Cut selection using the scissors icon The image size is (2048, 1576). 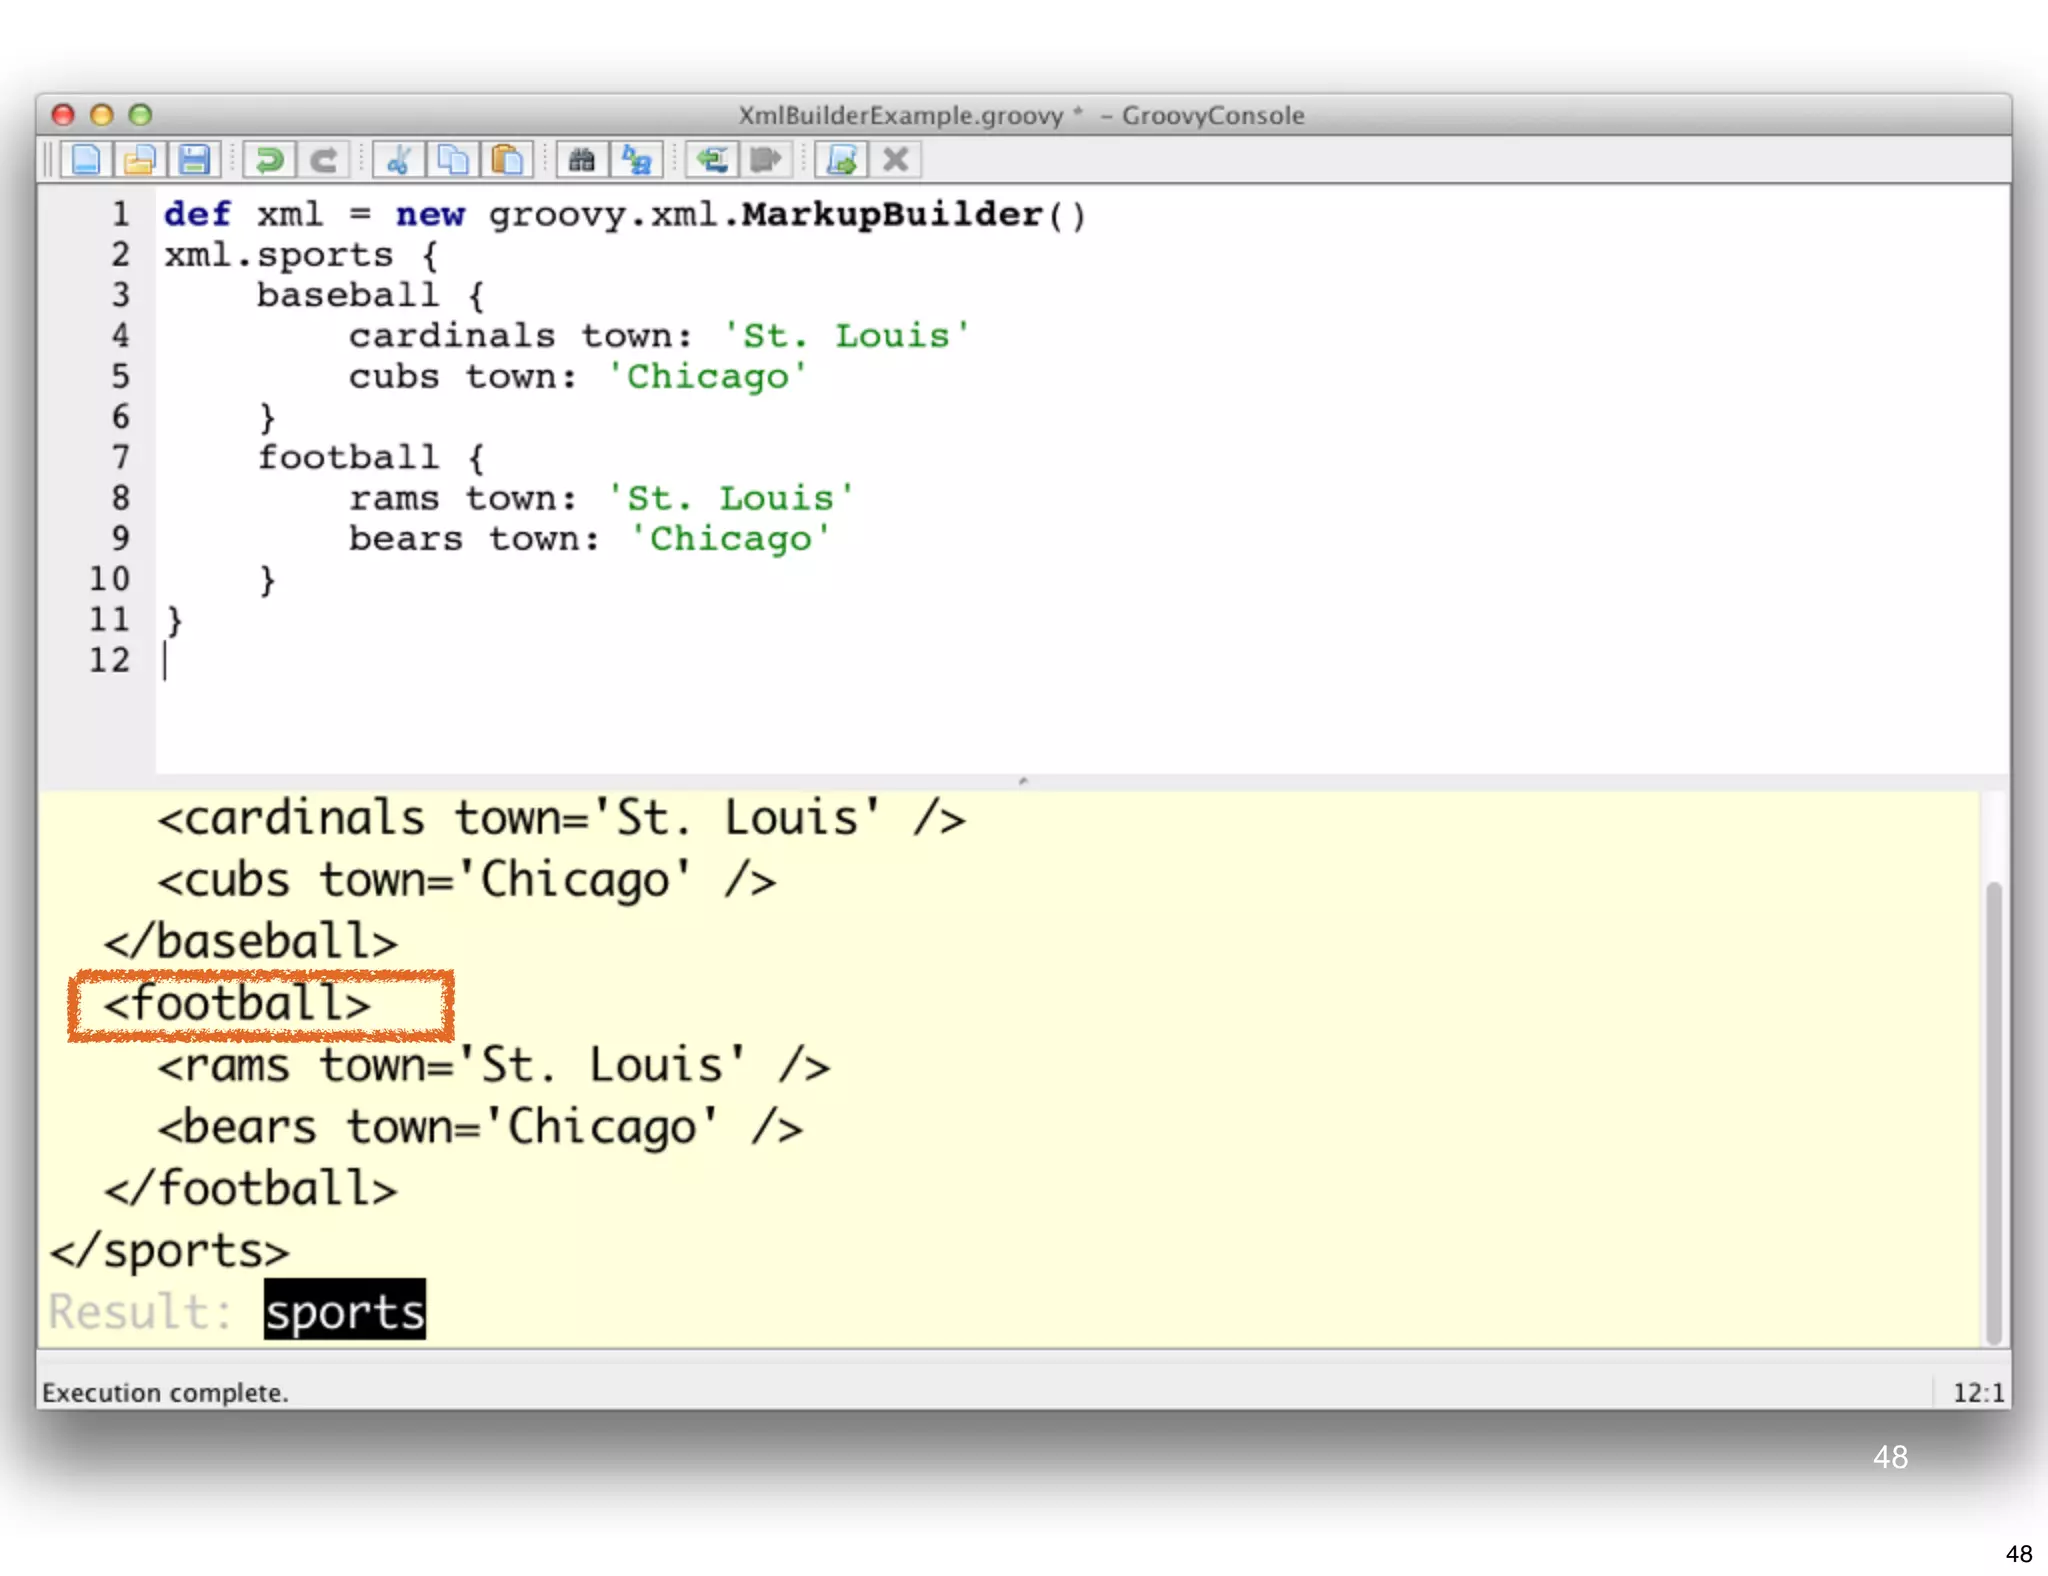(x=399, y=160)
